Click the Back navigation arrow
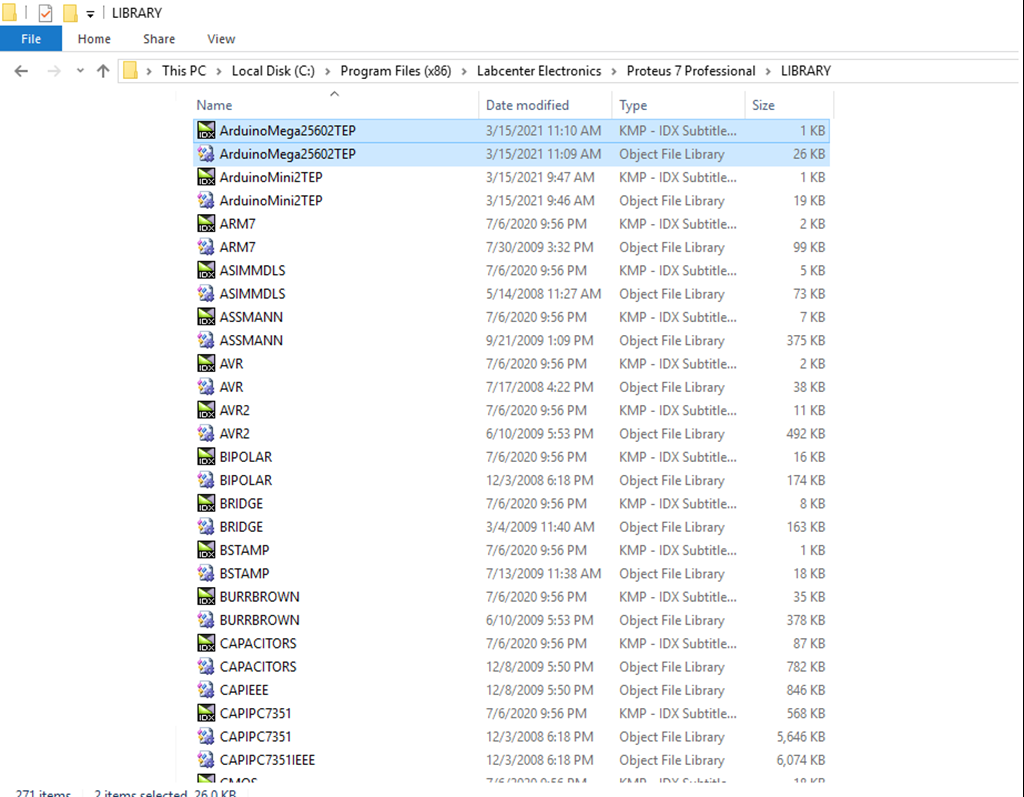The width and height of the screenshot is (1024, 797). click(x=22, y=71)
